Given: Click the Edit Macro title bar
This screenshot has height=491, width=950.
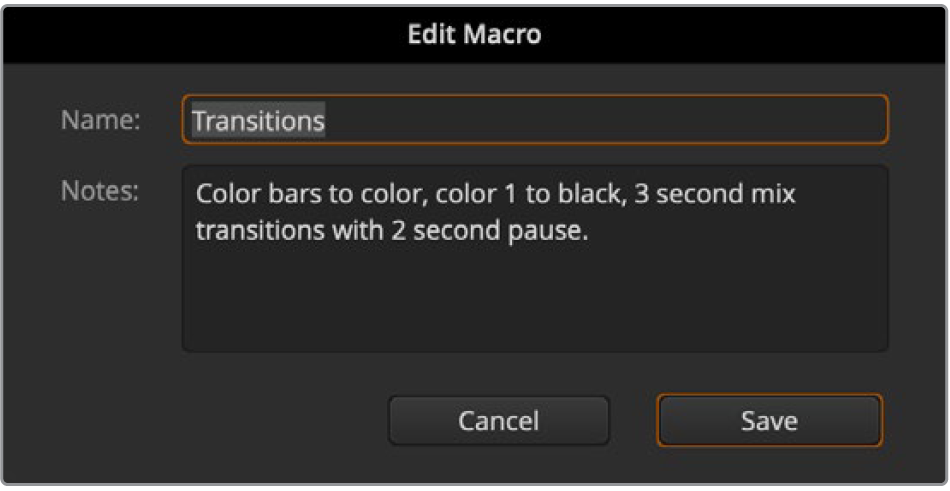Looking at the screenshot, I should pos(474,34).
